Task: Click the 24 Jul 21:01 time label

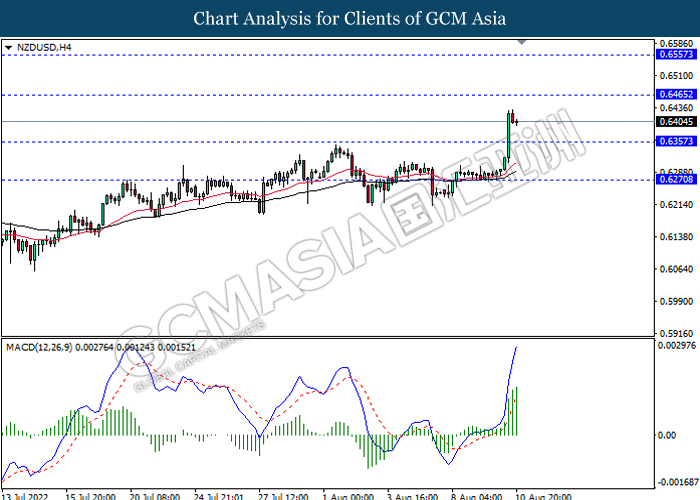Action: point(219,496)
